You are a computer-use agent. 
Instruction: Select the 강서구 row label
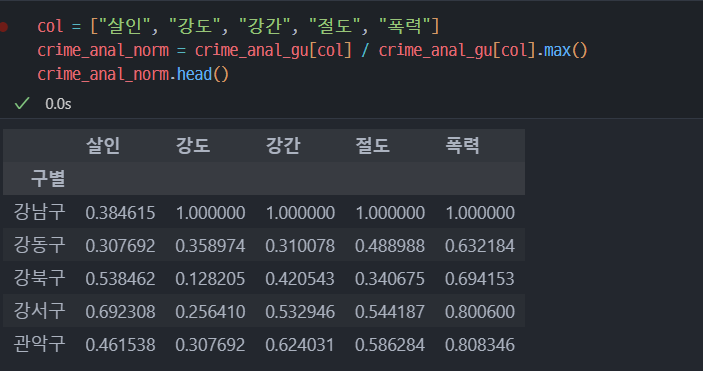[x=39, y=311]
